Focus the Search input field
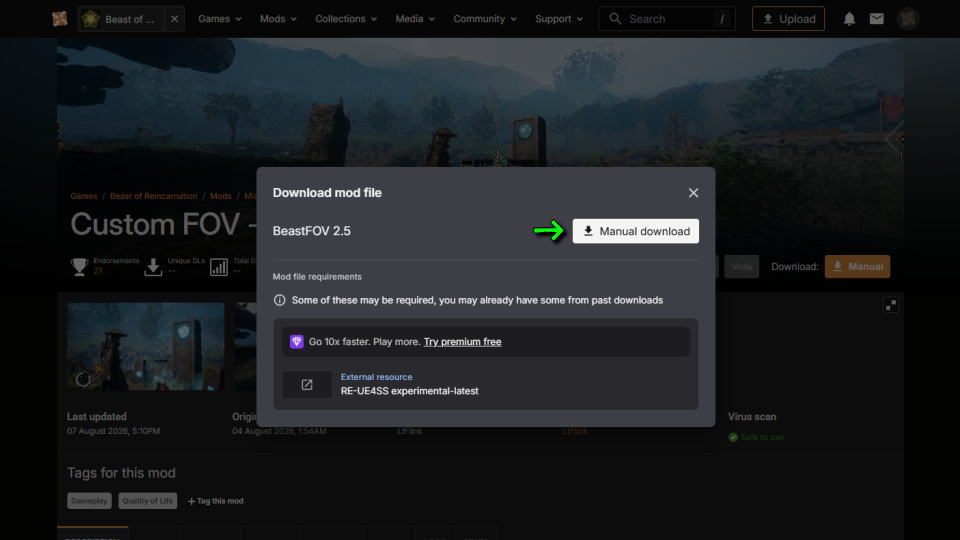The height and width of the screenshot is (540, 960). coord(667,19)
